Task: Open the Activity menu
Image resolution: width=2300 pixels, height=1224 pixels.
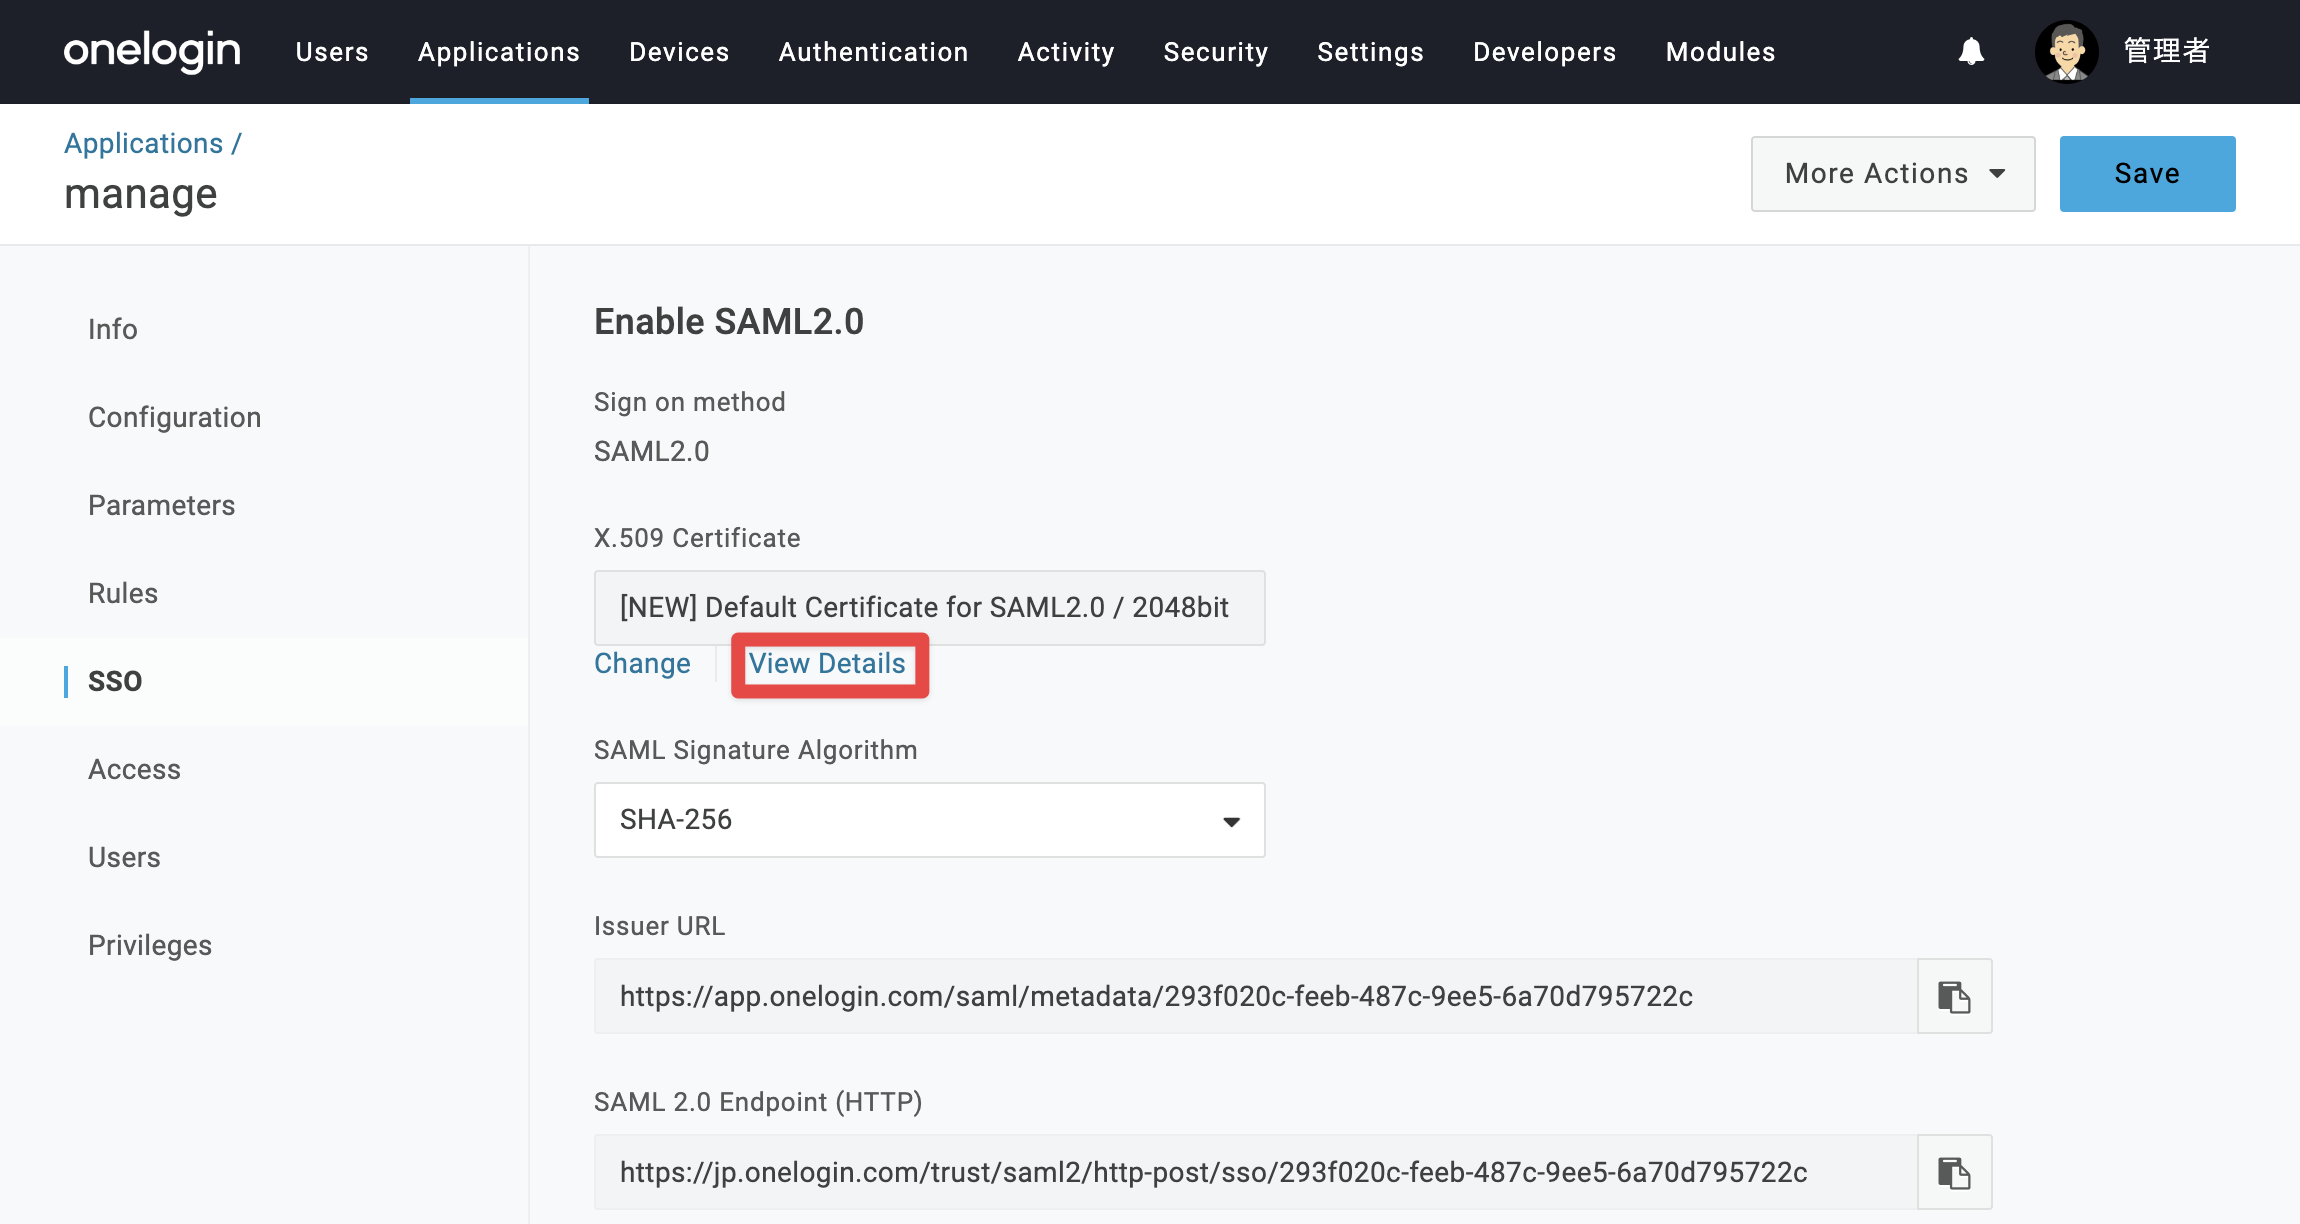Action: (1066, 52)
